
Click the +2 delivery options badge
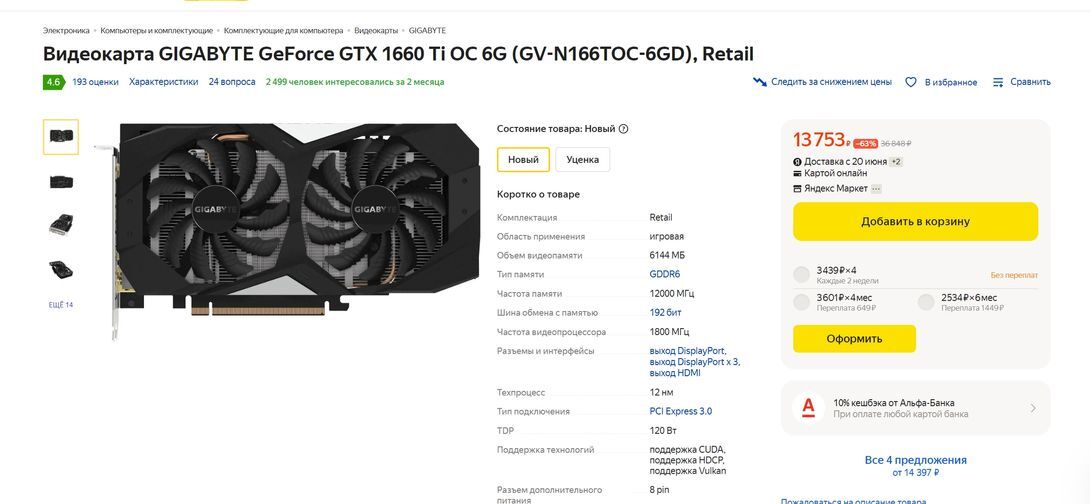896,162
